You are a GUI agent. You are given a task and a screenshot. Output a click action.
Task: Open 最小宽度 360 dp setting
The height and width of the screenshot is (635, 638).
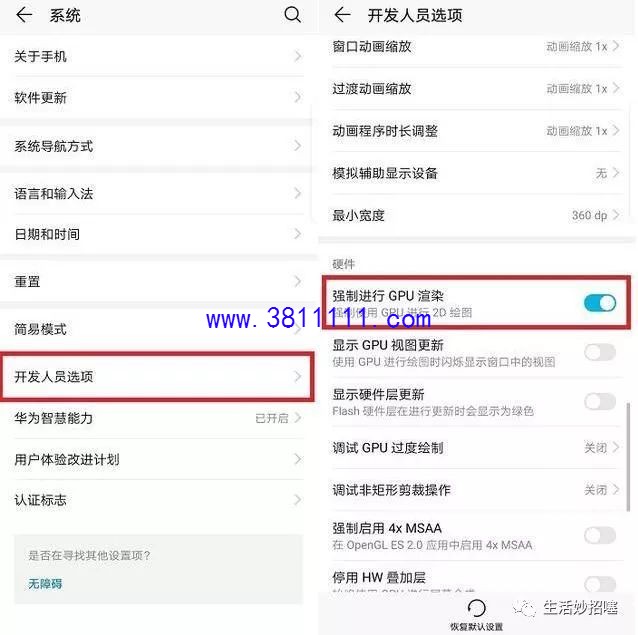tap(476, 215)
